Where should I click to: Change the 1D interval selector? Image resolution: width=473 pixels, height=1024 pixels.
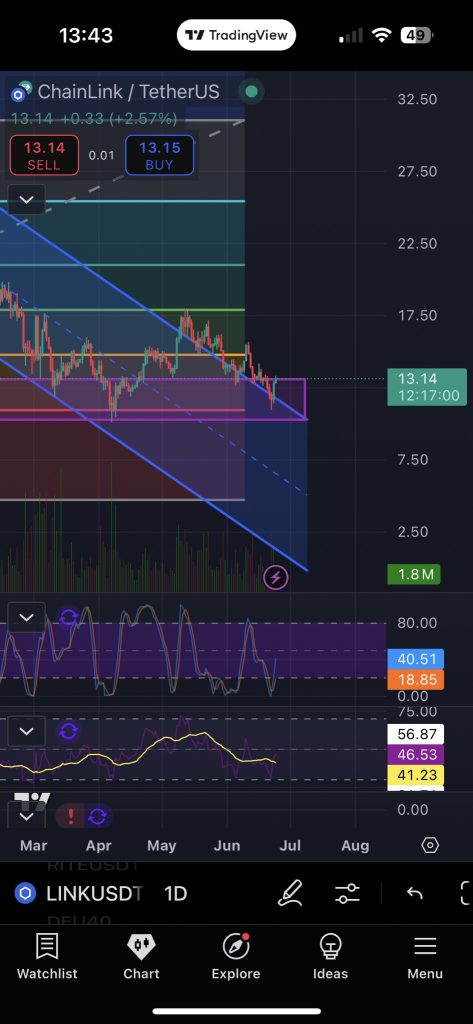(x=175, y=893)
